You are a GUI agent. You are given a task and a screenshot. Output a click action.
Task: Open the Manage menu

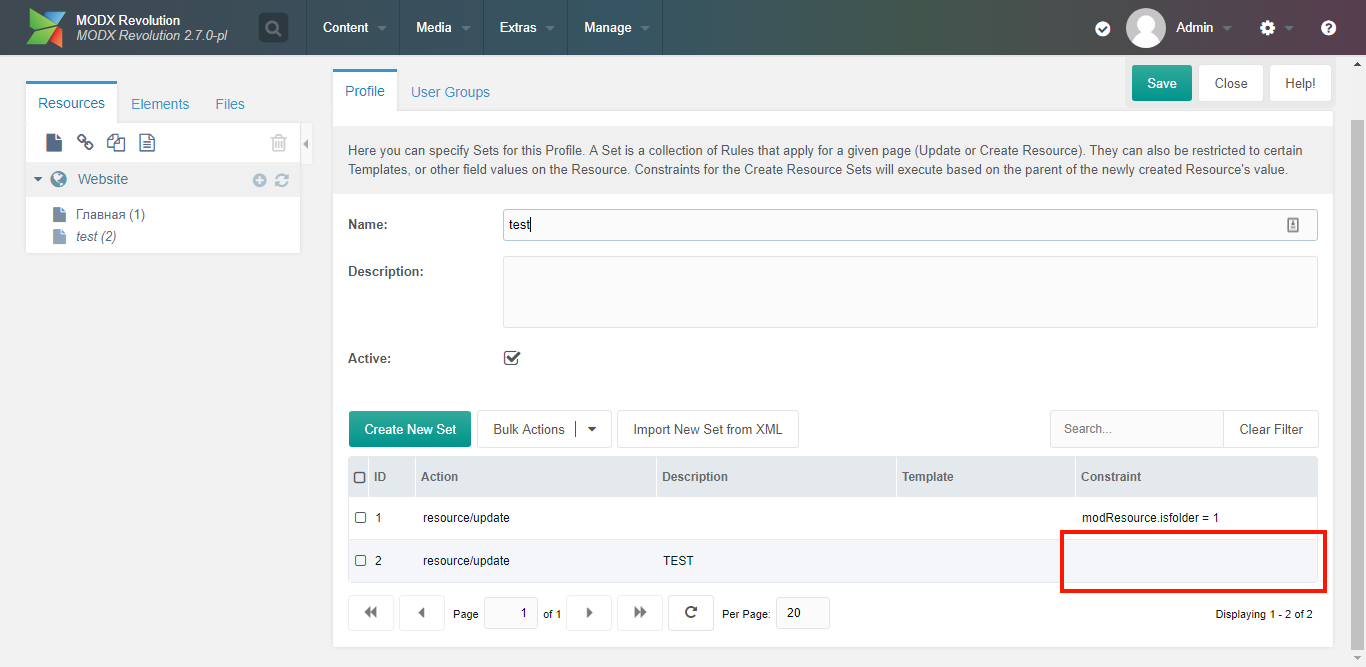pos(608,27)
